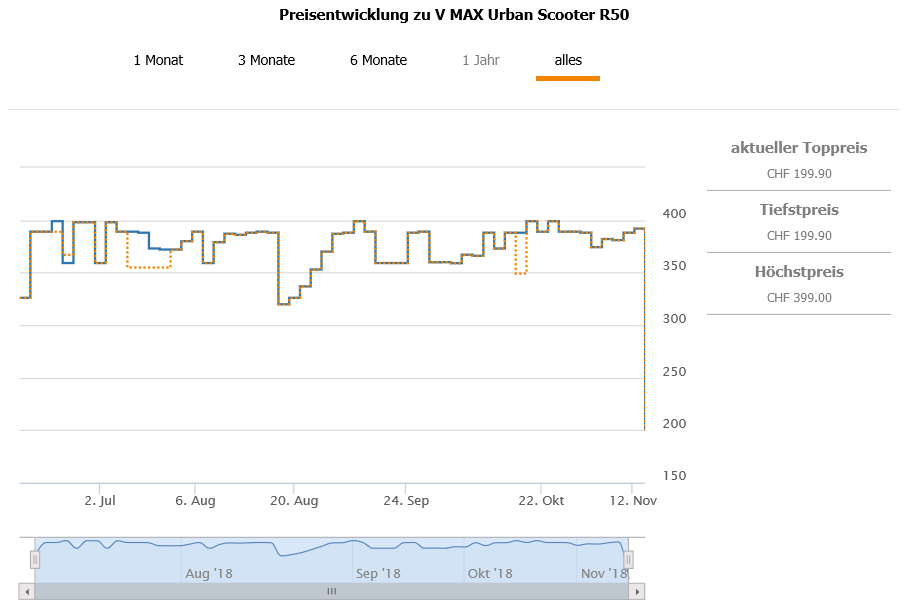Click the left scrollbar arrow under the navigator
The width and height of the screenshot is (907, 608).
pos(27,591)
